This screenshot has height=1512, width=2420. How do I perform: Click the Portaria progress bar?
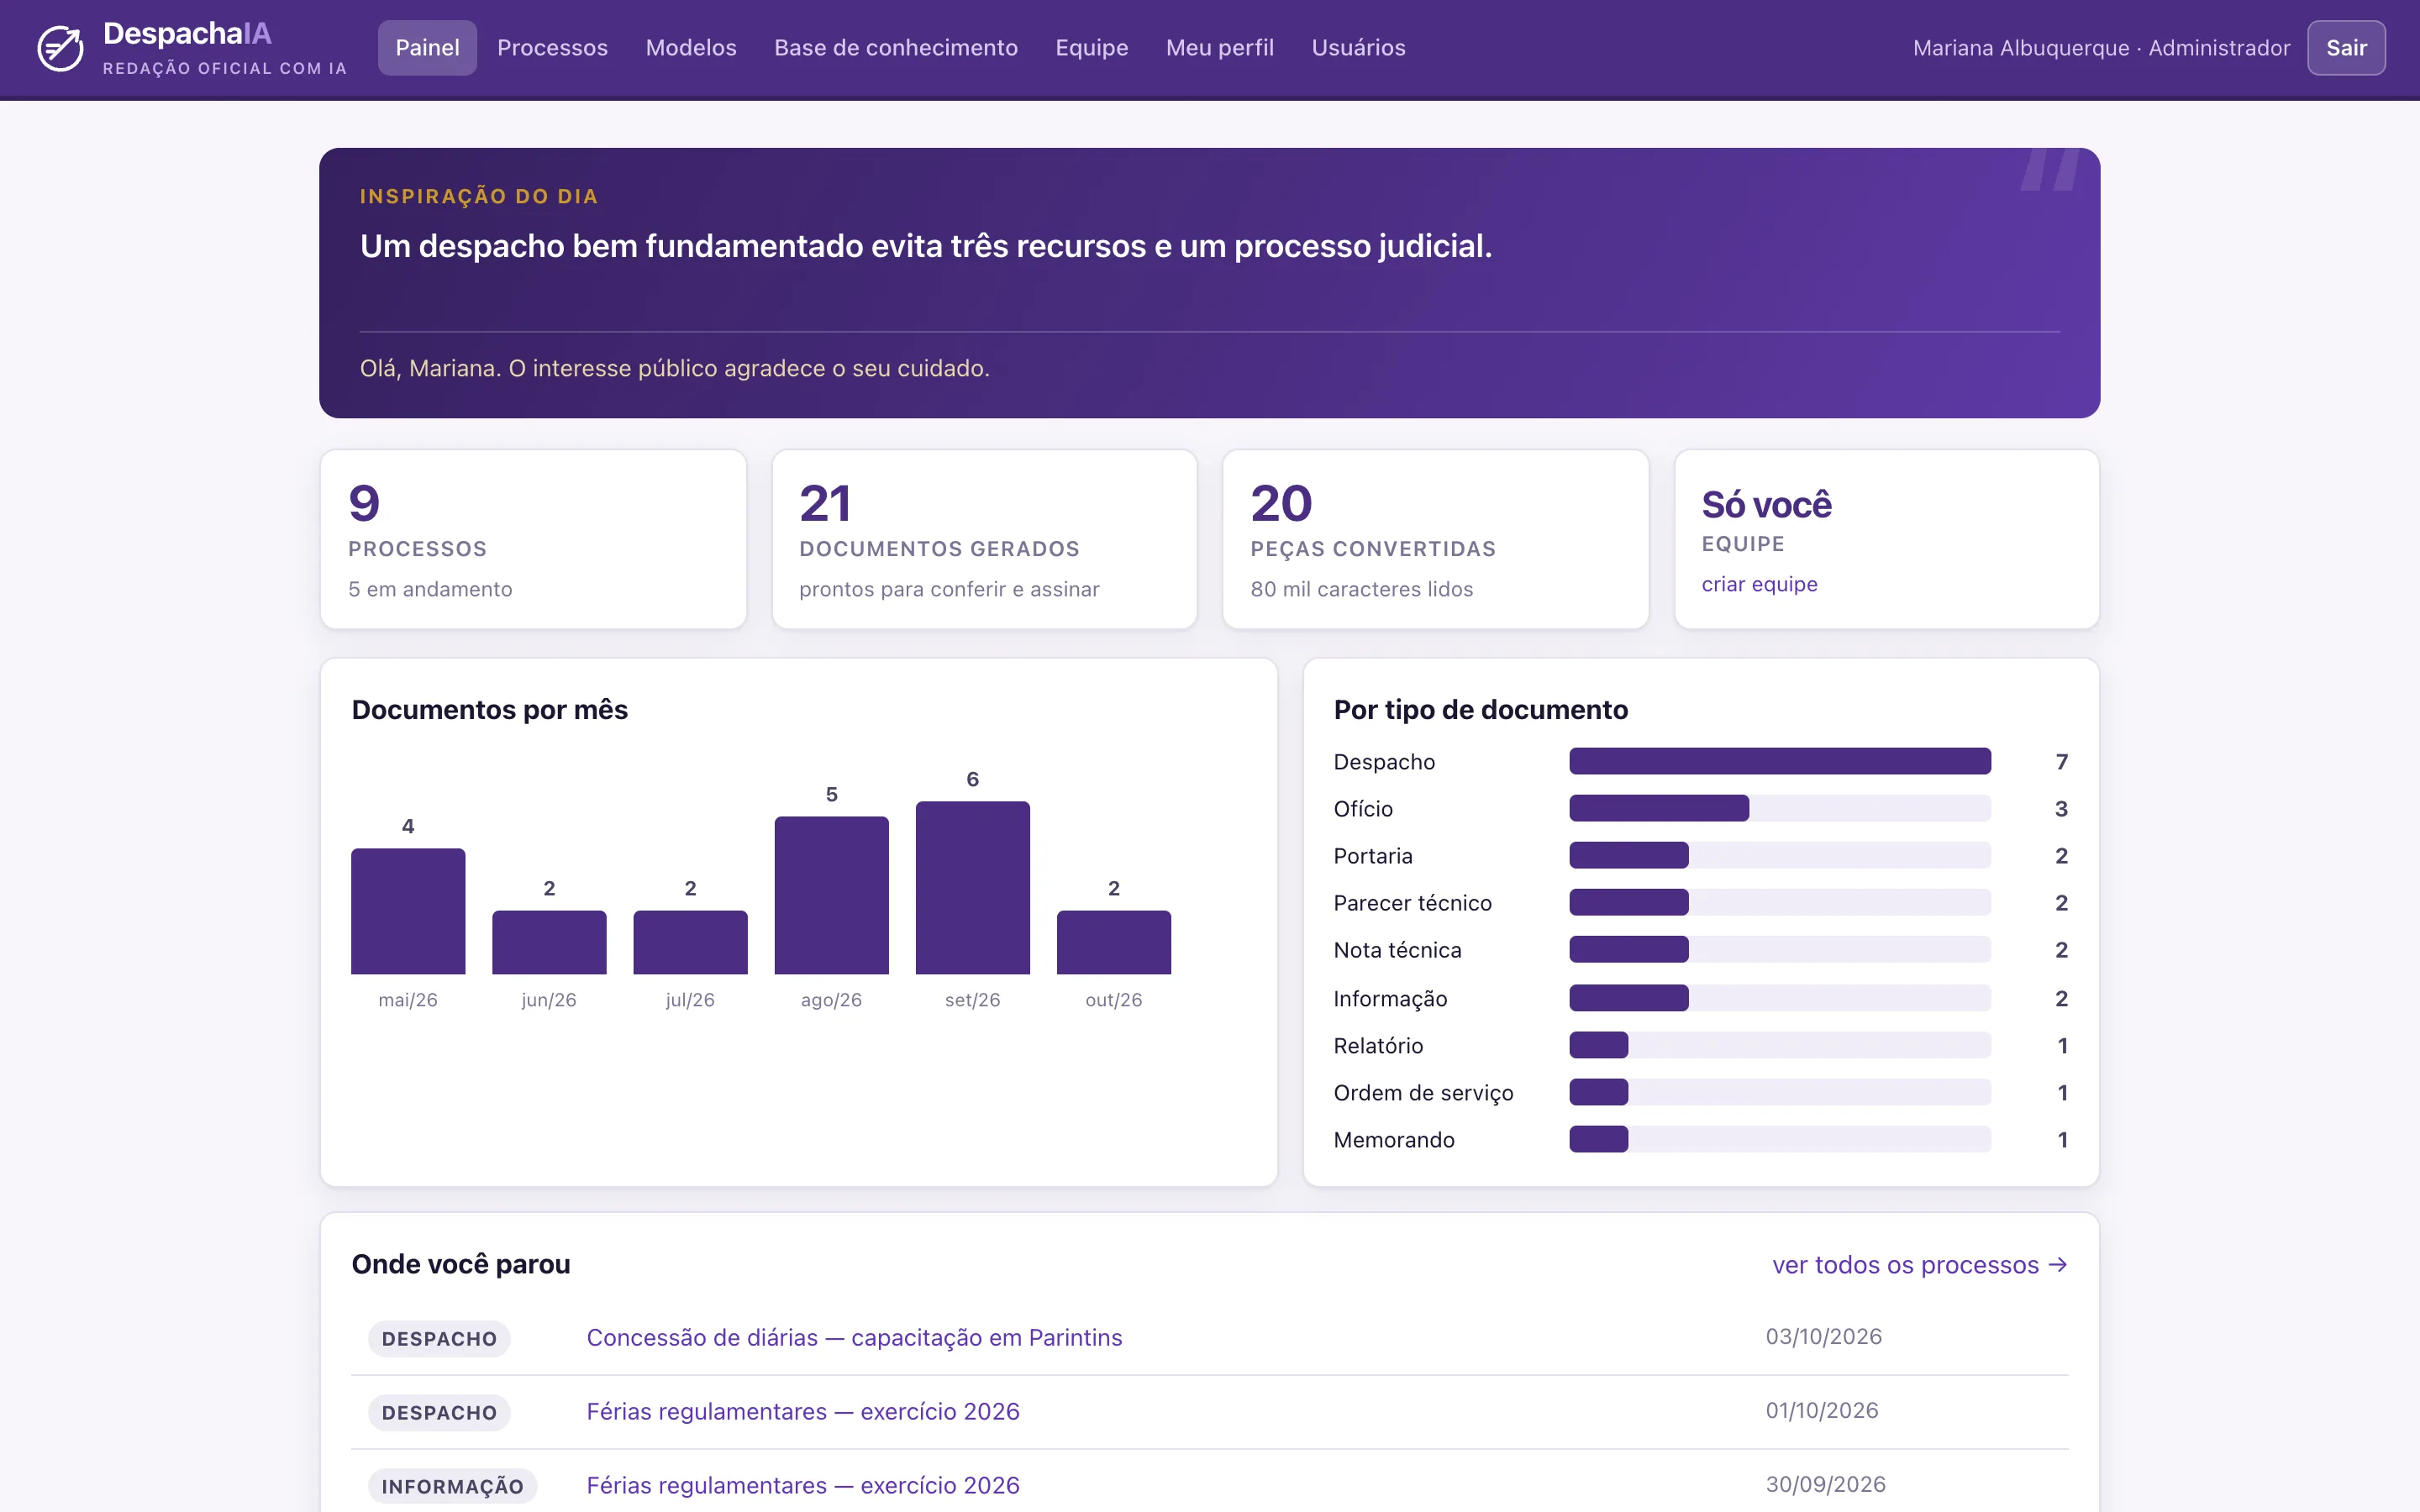1780,856
